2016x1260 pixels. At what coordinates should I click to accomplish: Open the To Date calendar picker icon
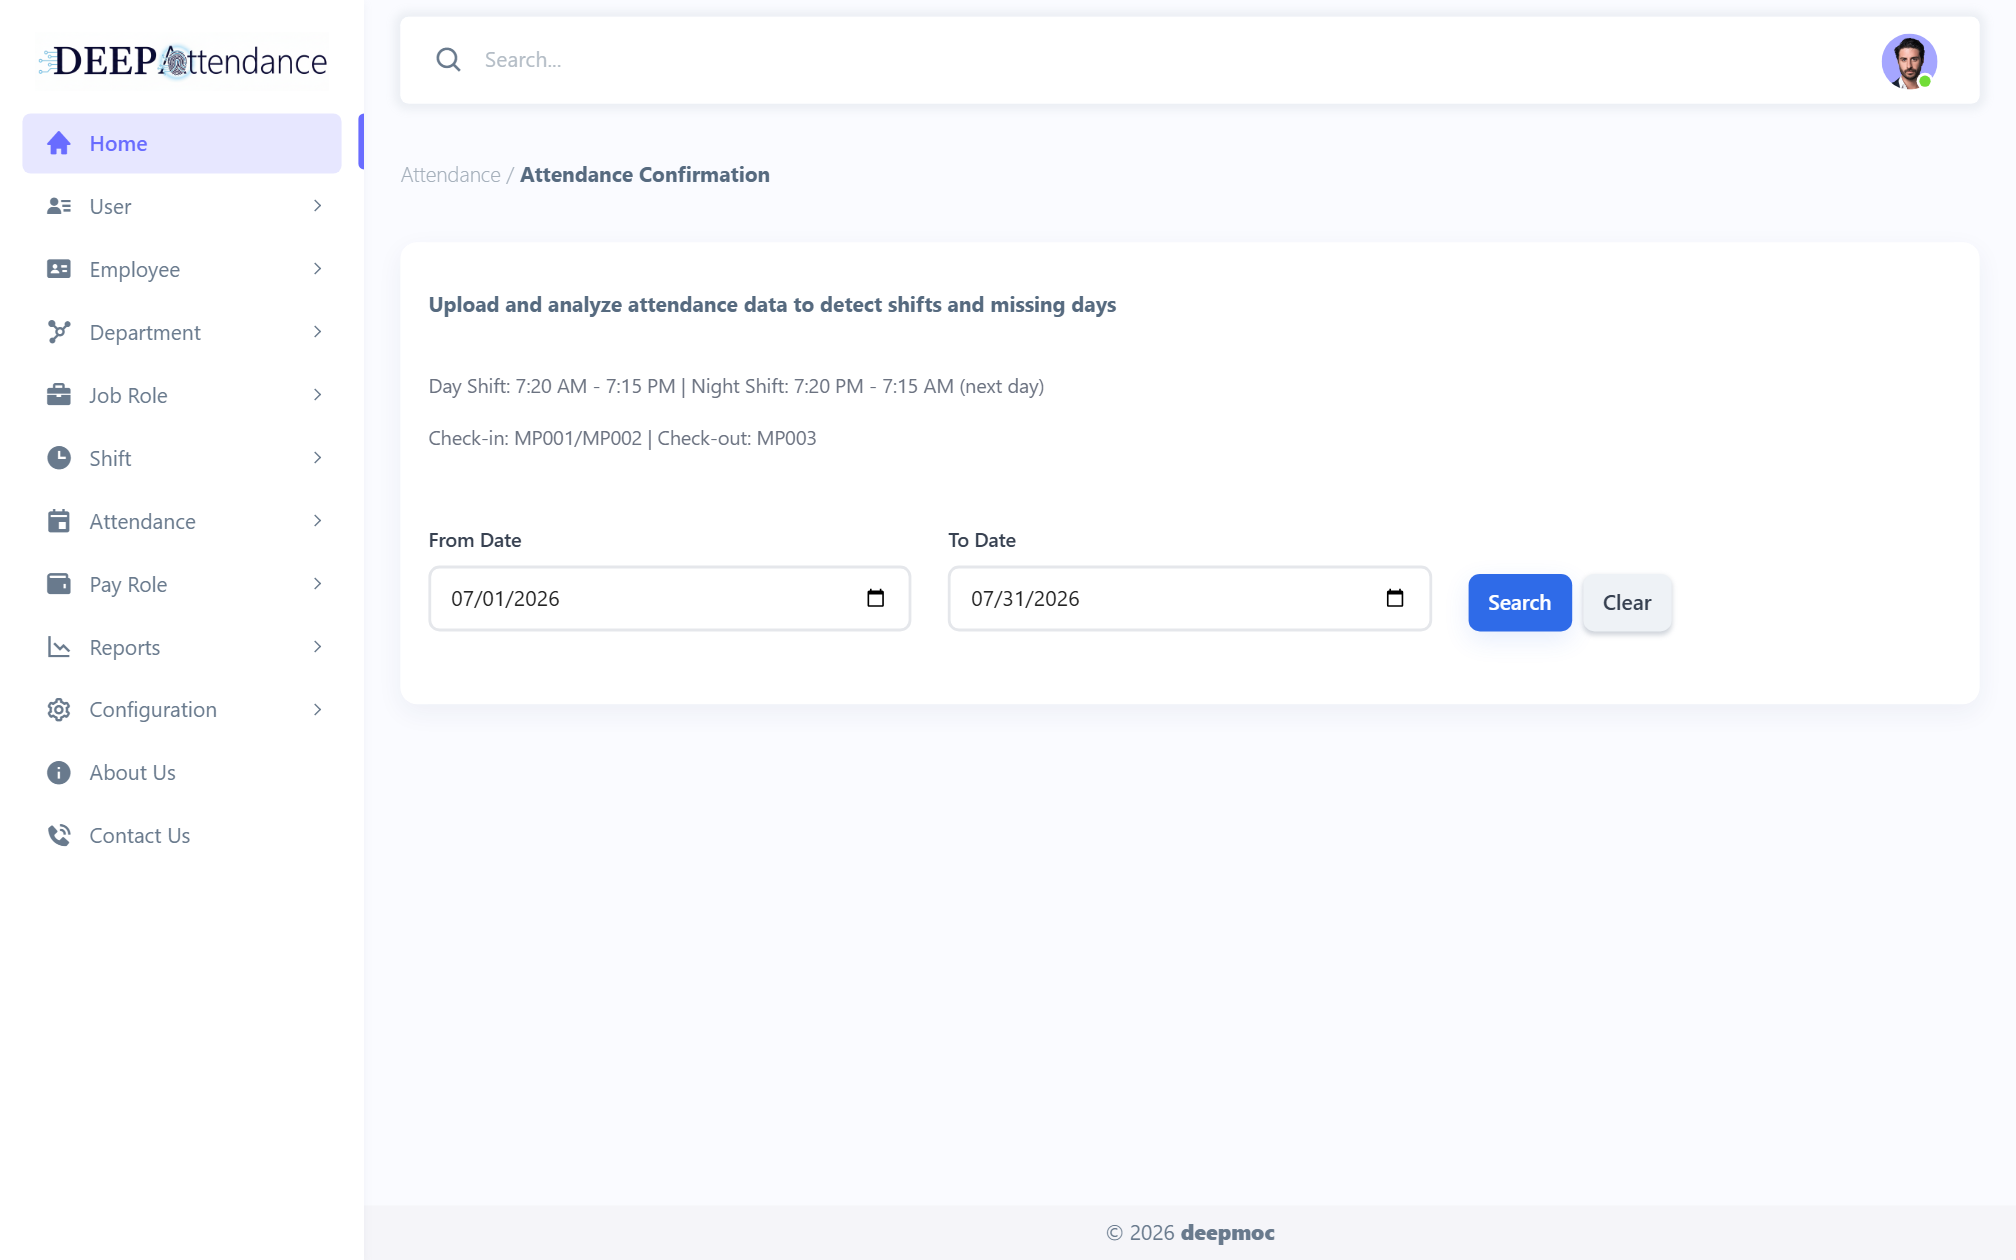click(x=1395, y=598)
